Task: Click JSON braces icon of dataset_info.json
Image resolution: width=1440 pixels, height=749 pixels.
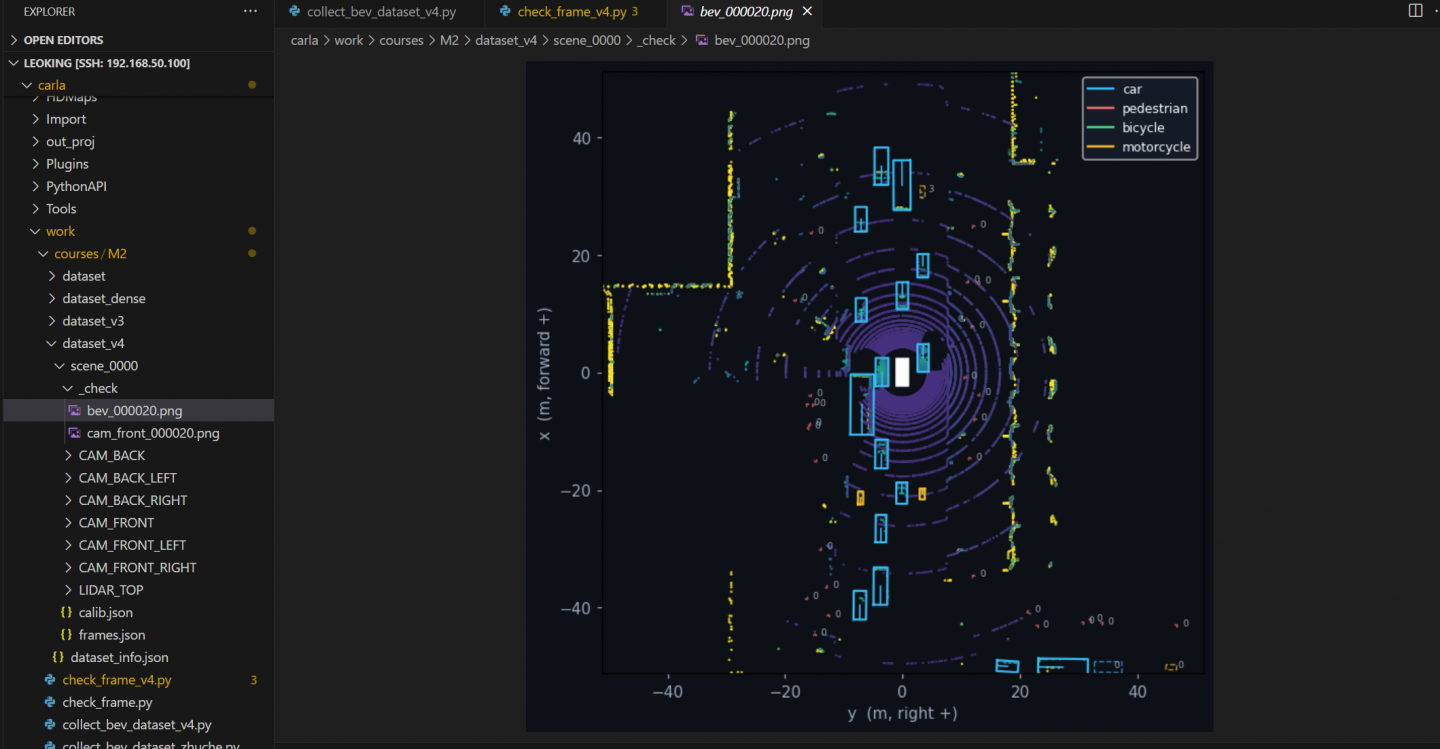Action: pos(58,657)
